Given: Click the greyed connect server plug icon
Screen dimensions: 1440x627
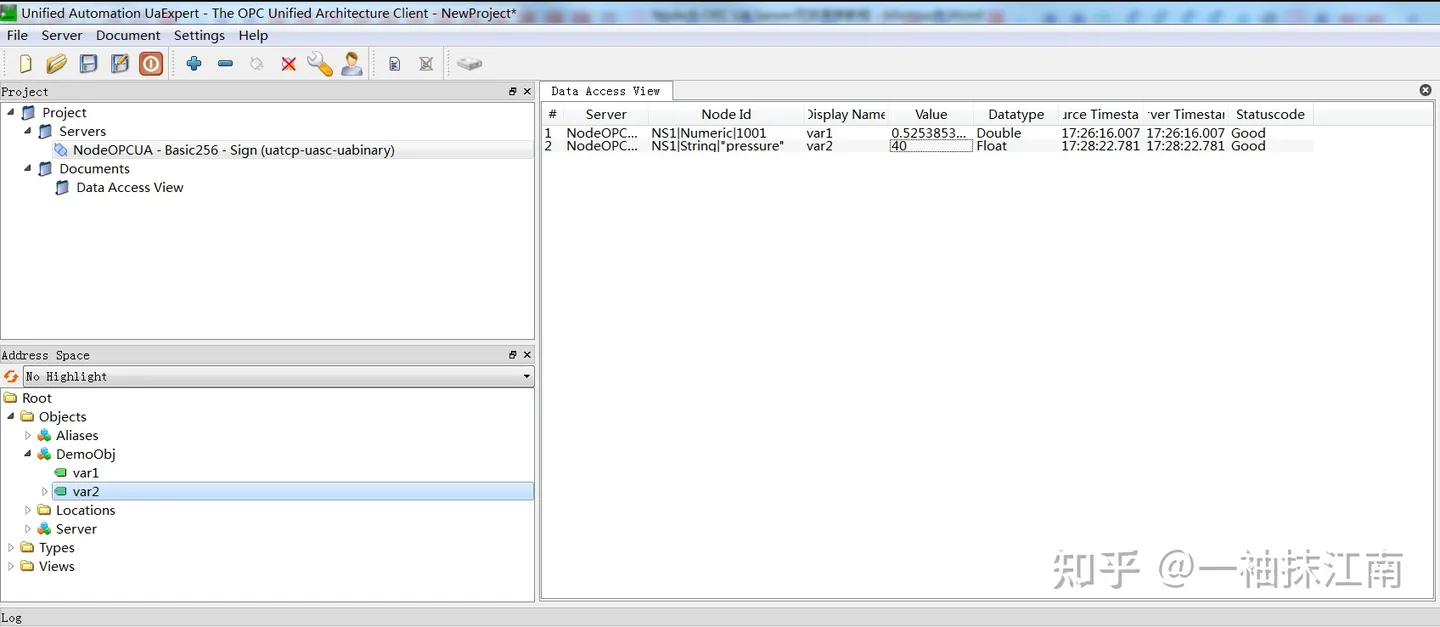Looking at the screenshot, I should [257, 64].
